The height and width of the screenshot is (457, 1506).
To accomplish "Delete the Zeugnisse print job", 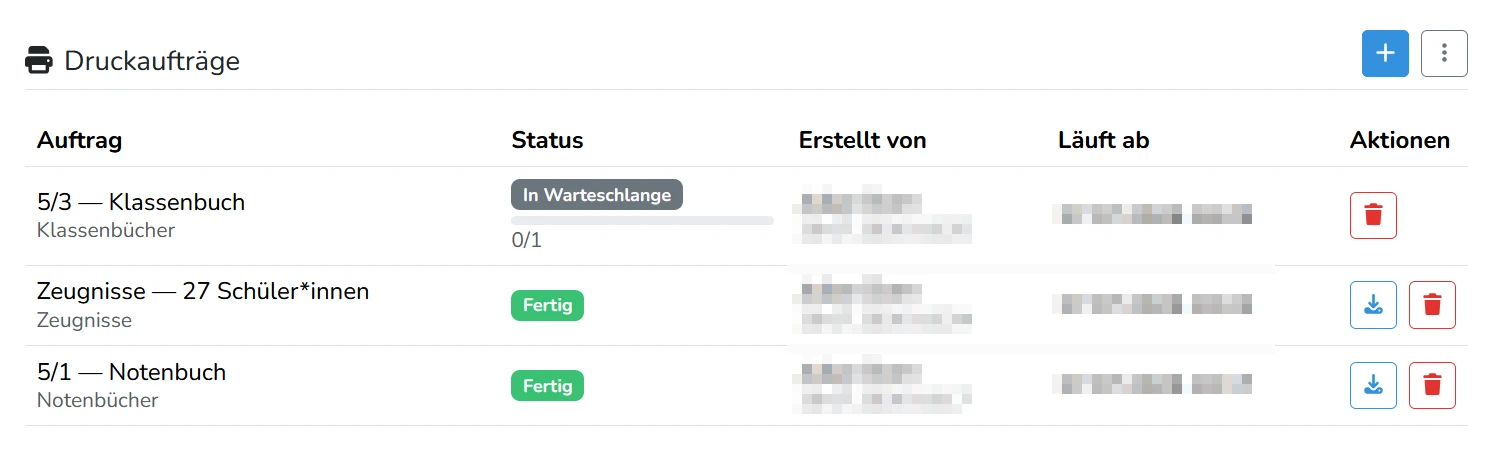I will pos(1432,305).
